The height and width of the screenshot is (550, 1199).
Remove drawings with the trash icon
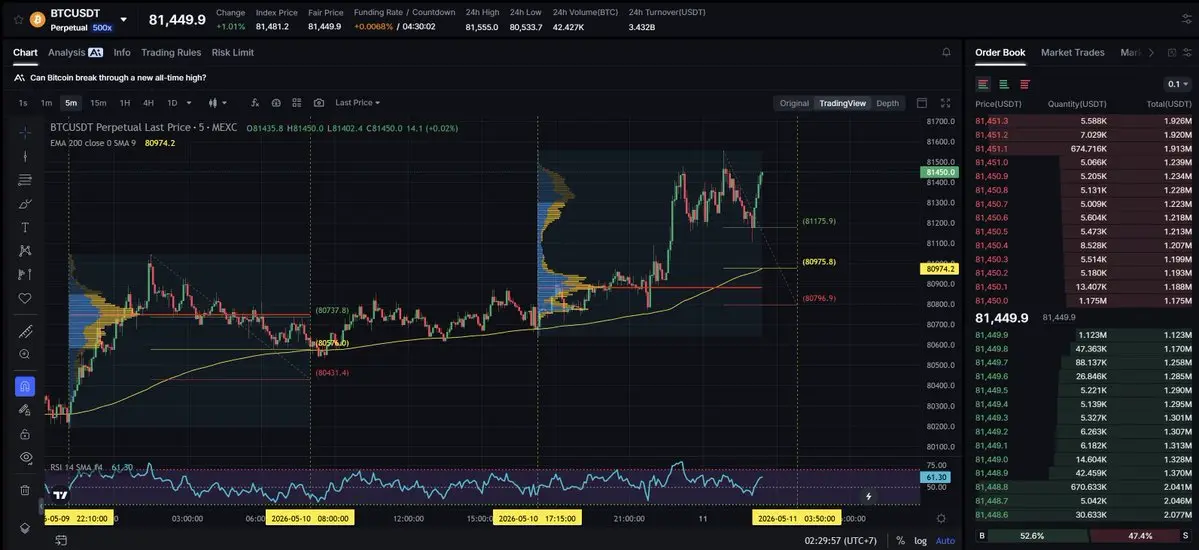(x=25, y=490)
